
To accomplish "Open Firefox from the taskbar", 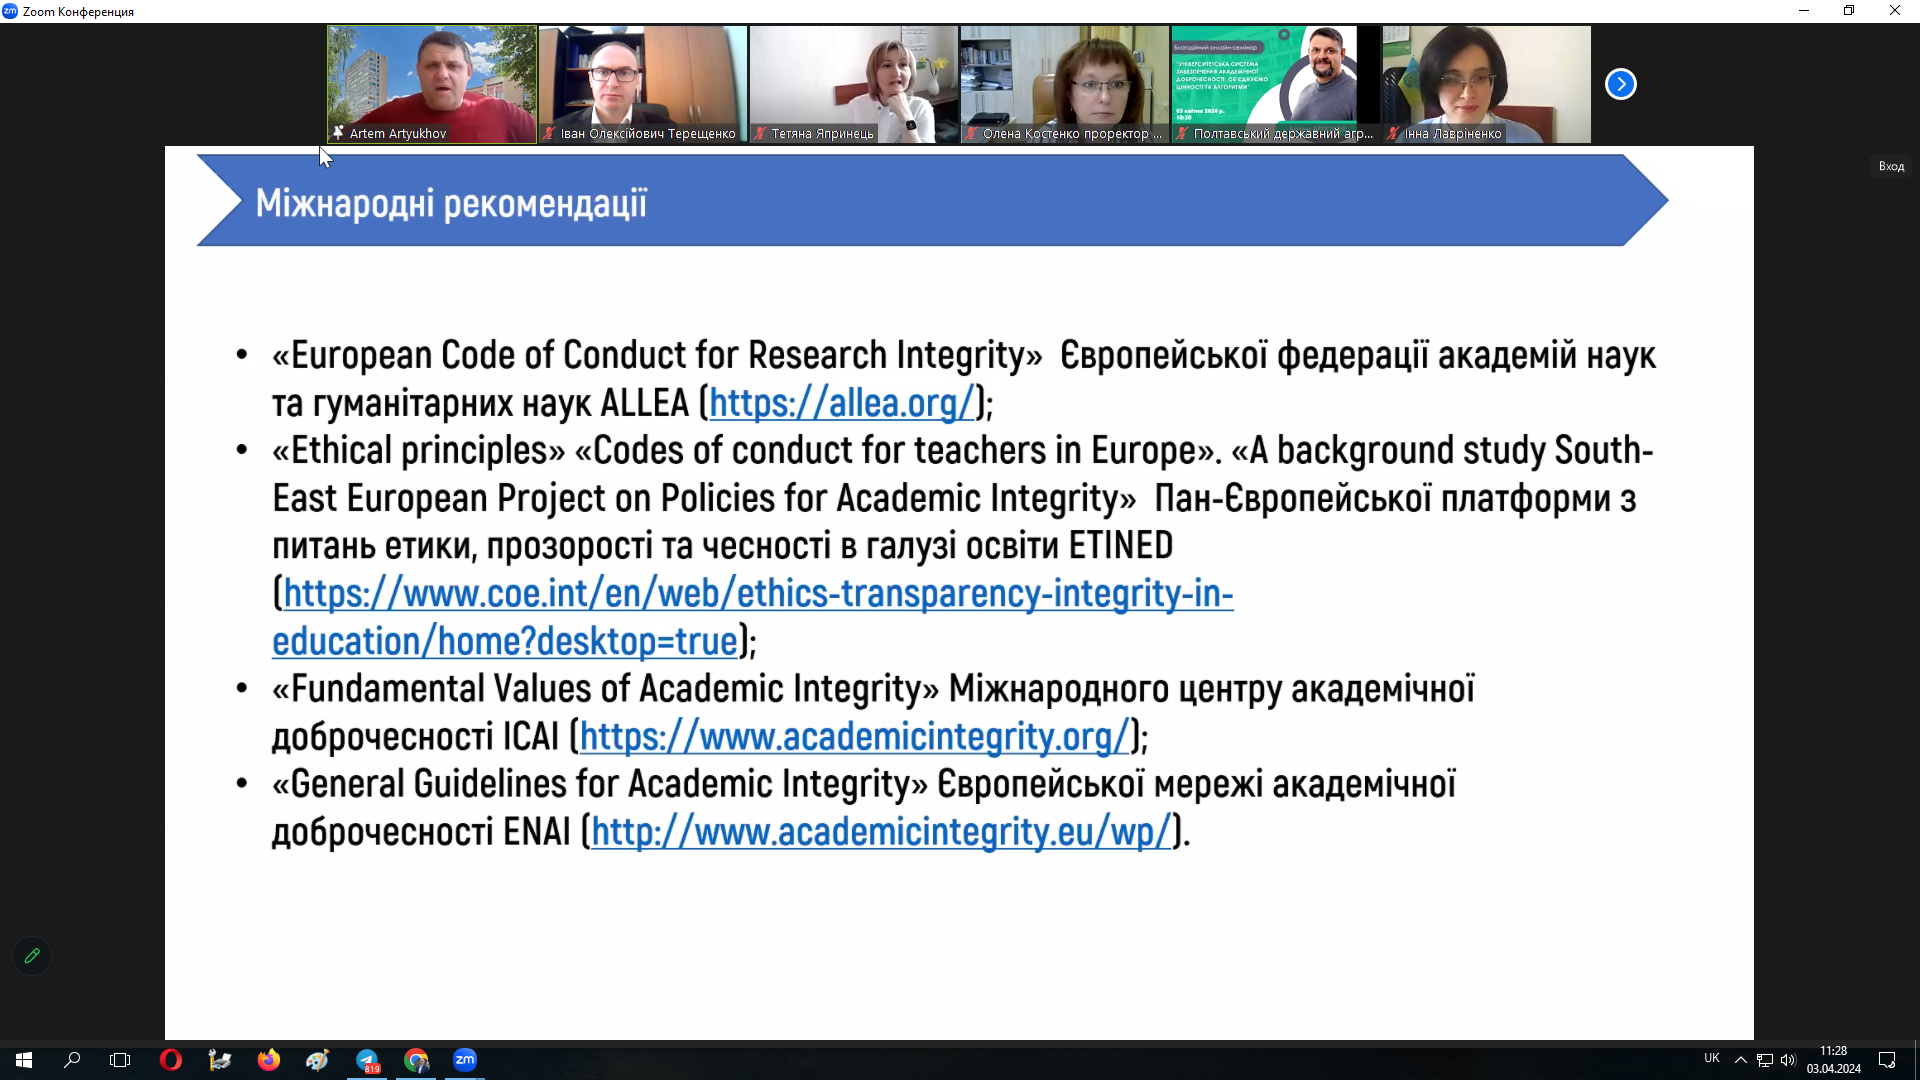I will point(268,1060).
